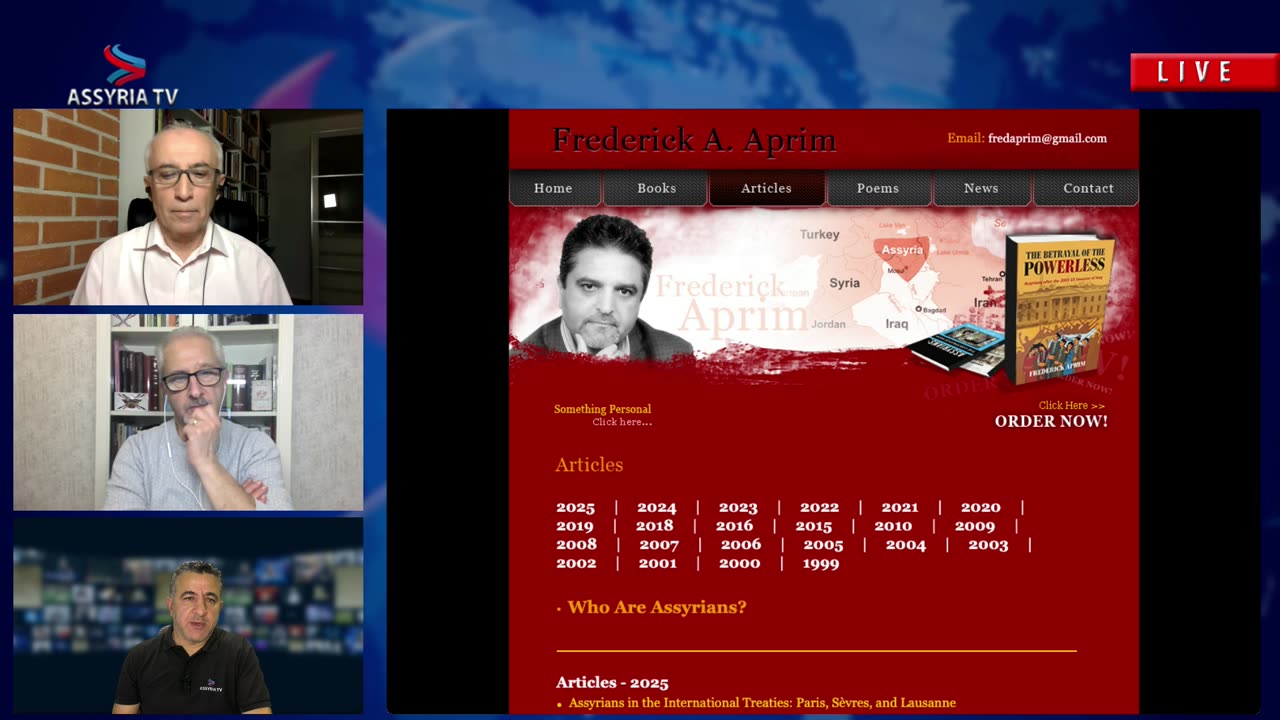Viewport: 1280px width, 720px height.
Task: Click the Assyria TV logo icon
Action: point(124,65)
